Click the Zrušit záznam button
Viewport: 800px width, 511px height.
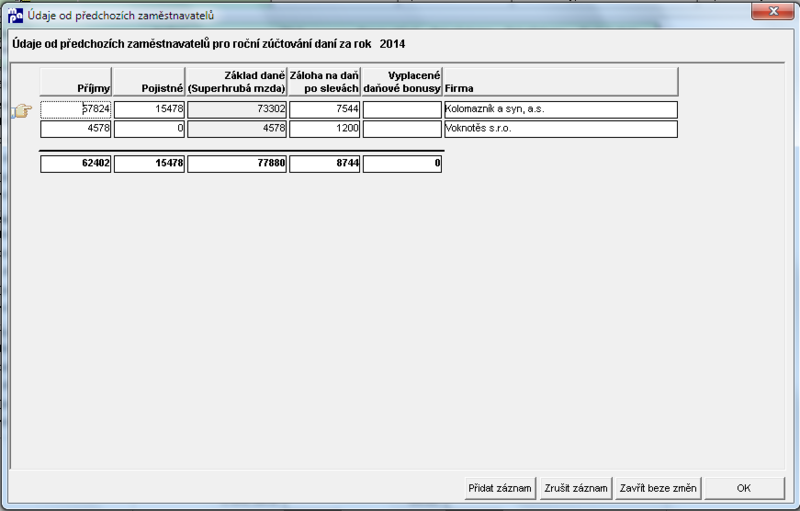click(x=576, y=488)
